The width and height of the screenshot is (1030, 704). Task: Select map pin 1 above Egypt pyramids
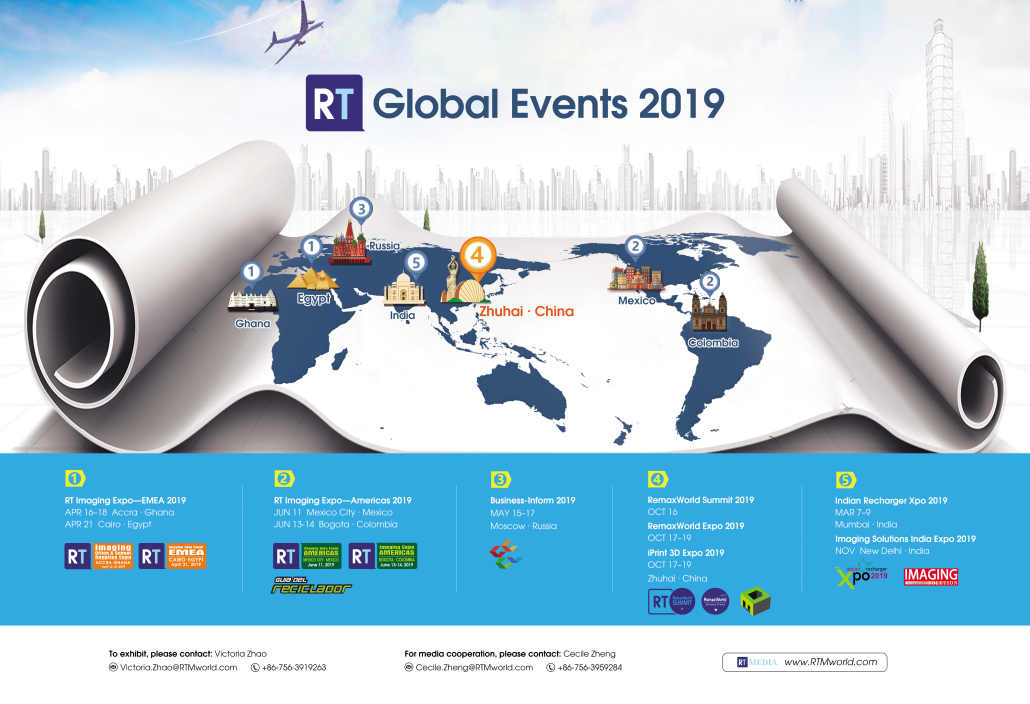(x=311, y=248)
